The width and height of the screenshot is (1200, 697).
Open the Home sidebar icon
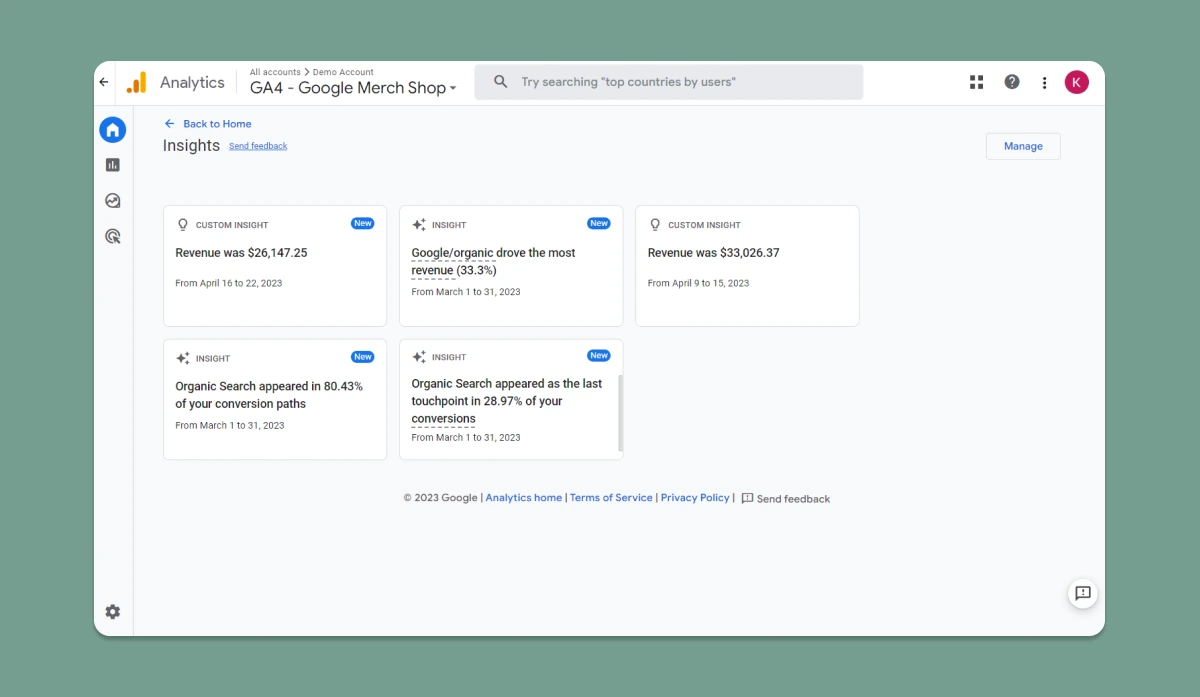[113, 129]
